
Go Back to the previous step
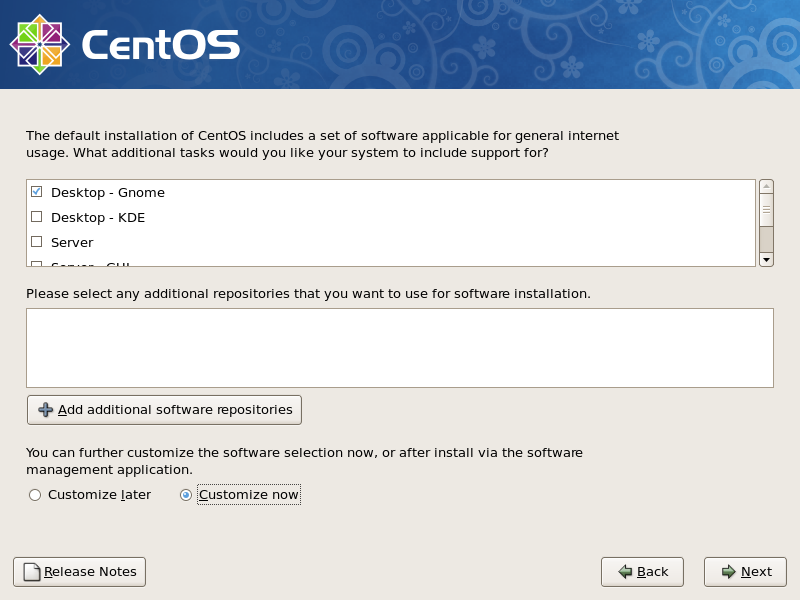[x=642, y=572]
